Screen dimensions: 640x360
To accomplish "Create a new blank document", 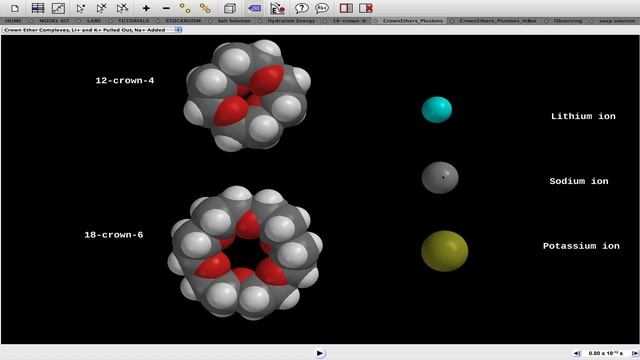I will click(x=15, y=8).
